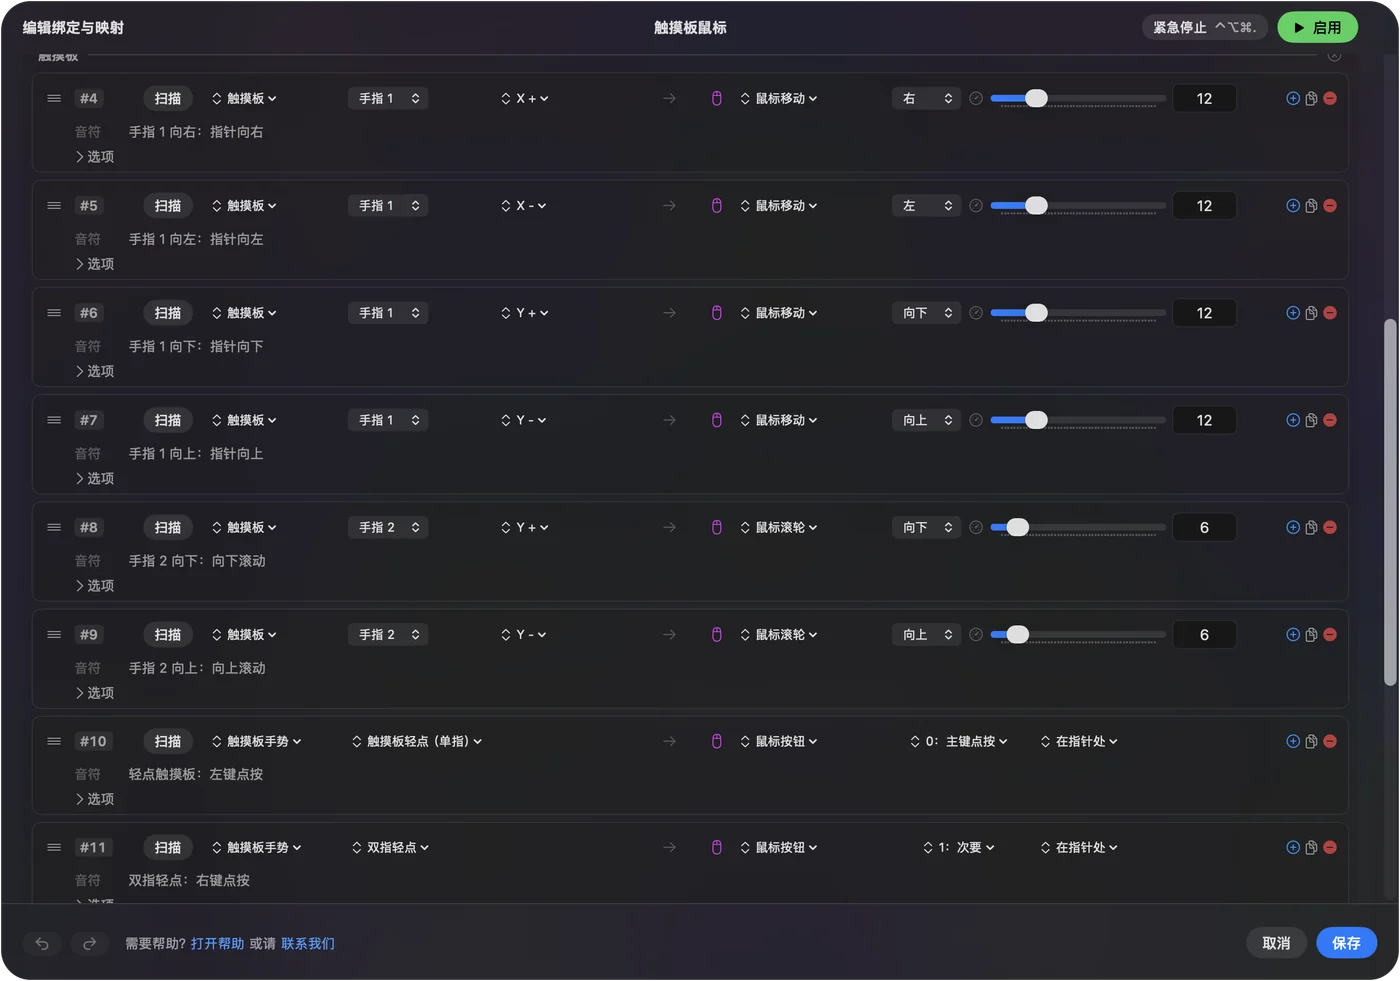Click the value field 6 in rule #9
1400x981 pixels.
(x=1204, y=635)
